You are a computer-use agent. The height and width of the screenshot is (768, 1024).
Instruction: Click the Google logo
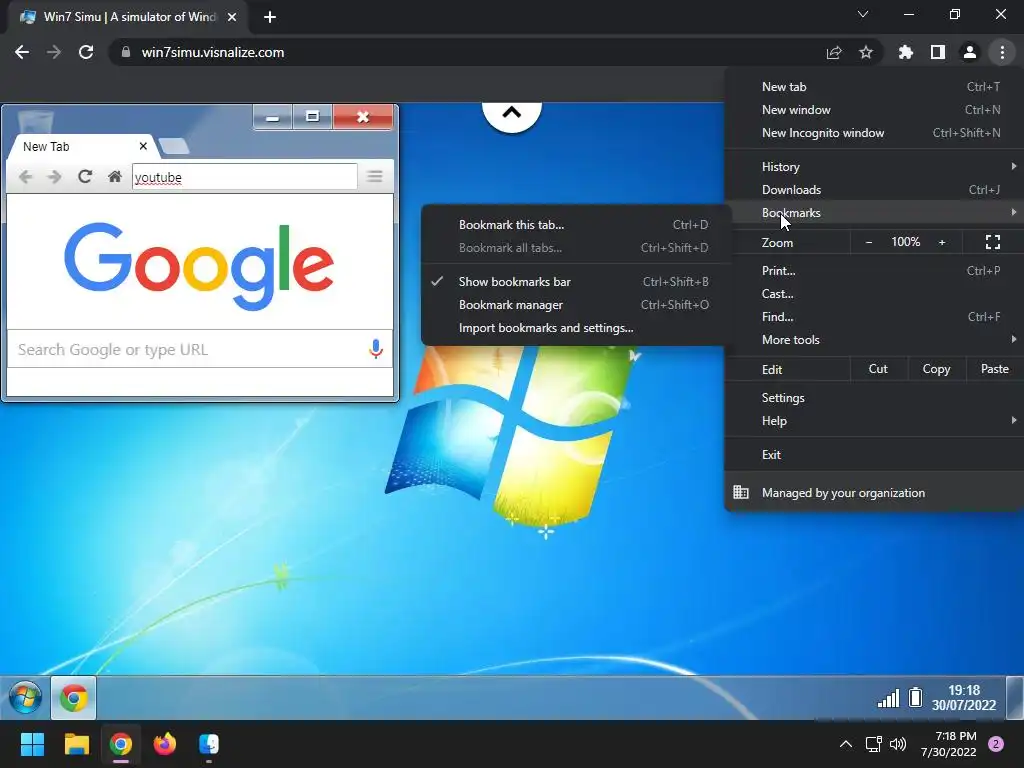click(x=199, y=266)
